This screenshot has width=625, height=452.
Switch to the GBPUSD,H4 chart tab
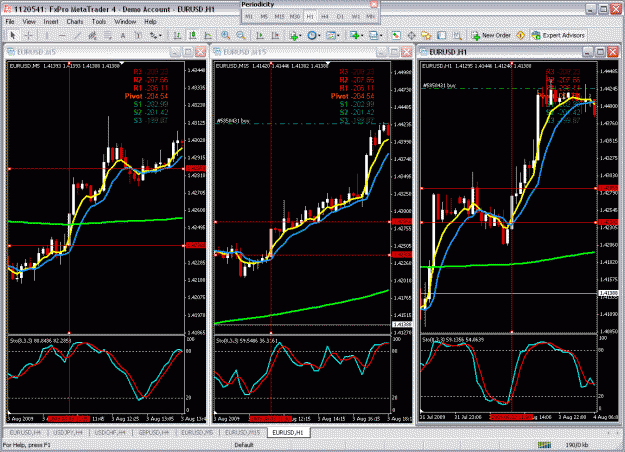153,432
